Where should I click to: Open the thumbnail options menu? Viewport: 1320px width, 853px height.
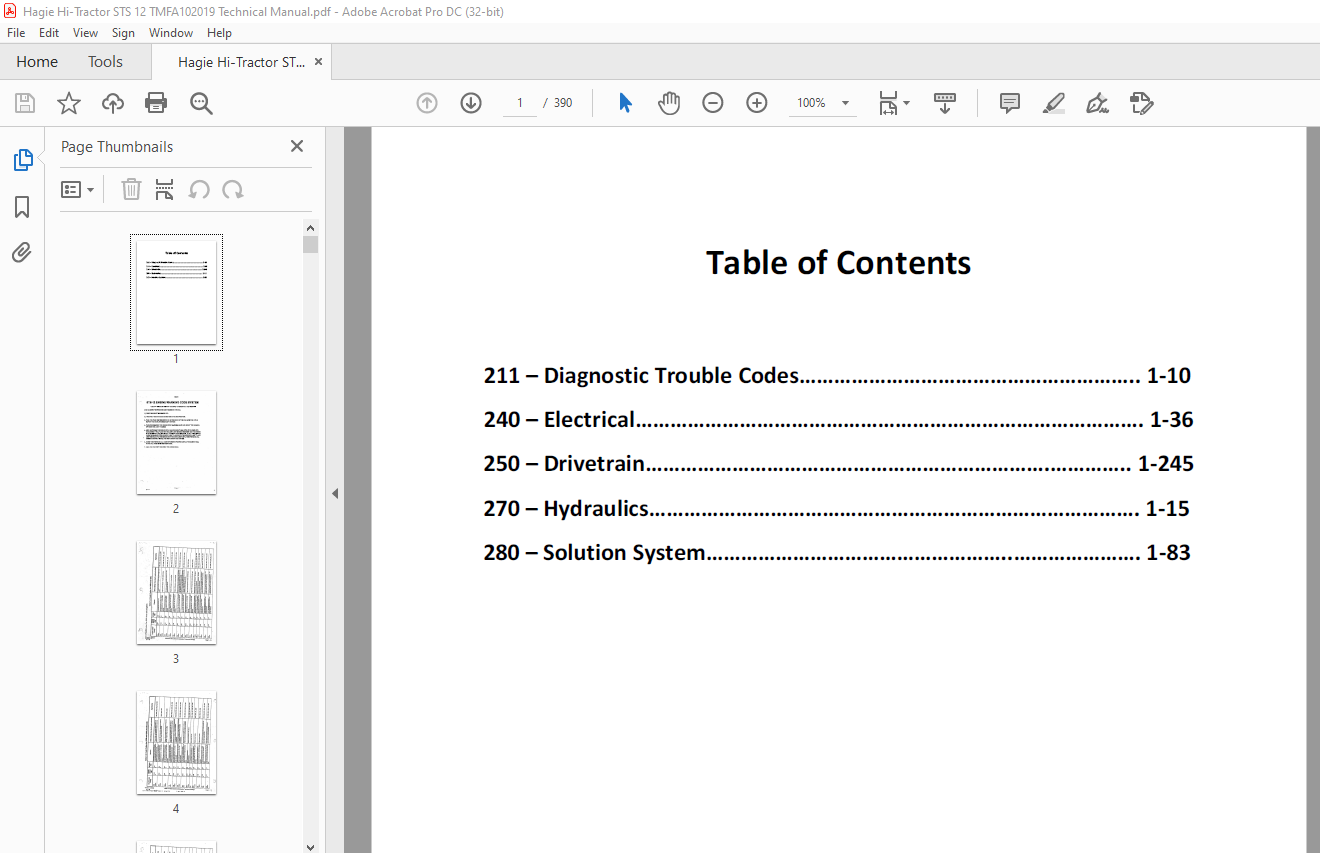[77, 189]
